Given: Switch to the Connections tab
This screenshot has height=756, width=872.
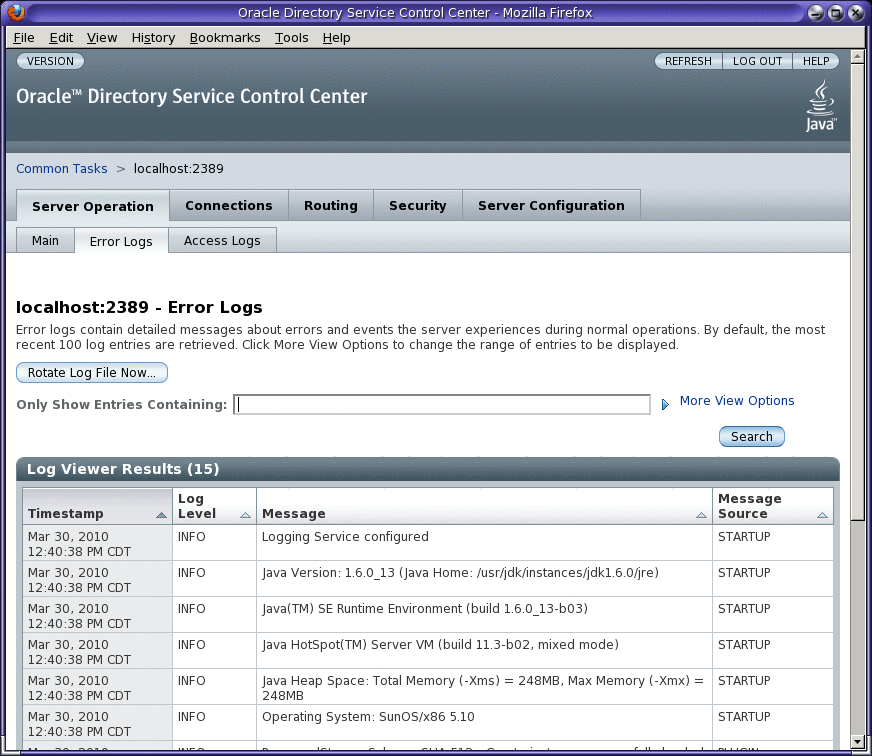Looking at the screenshot, I should click(x=228, y=205).
